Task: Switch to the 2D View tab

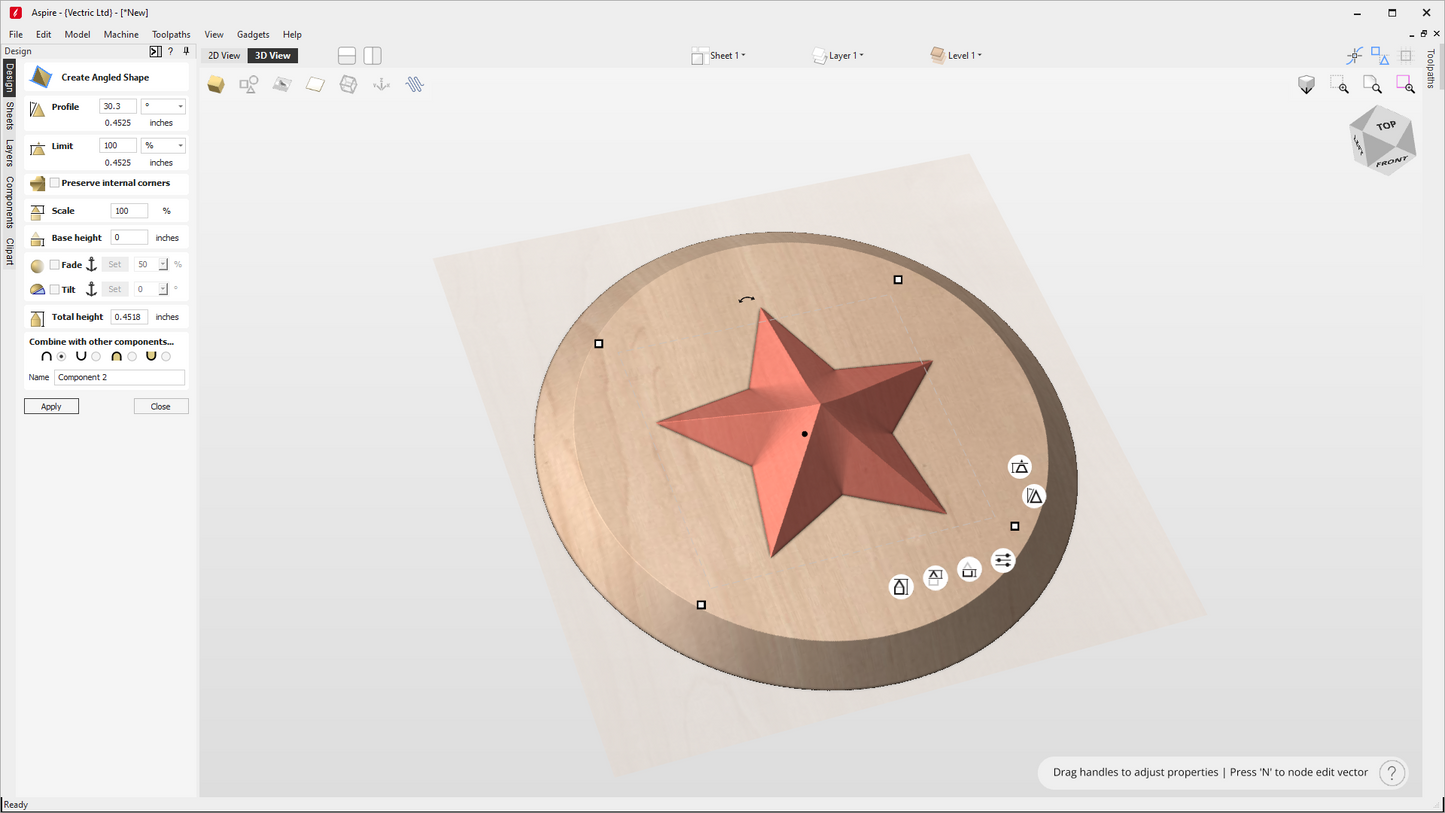Action: click(224, 56)
